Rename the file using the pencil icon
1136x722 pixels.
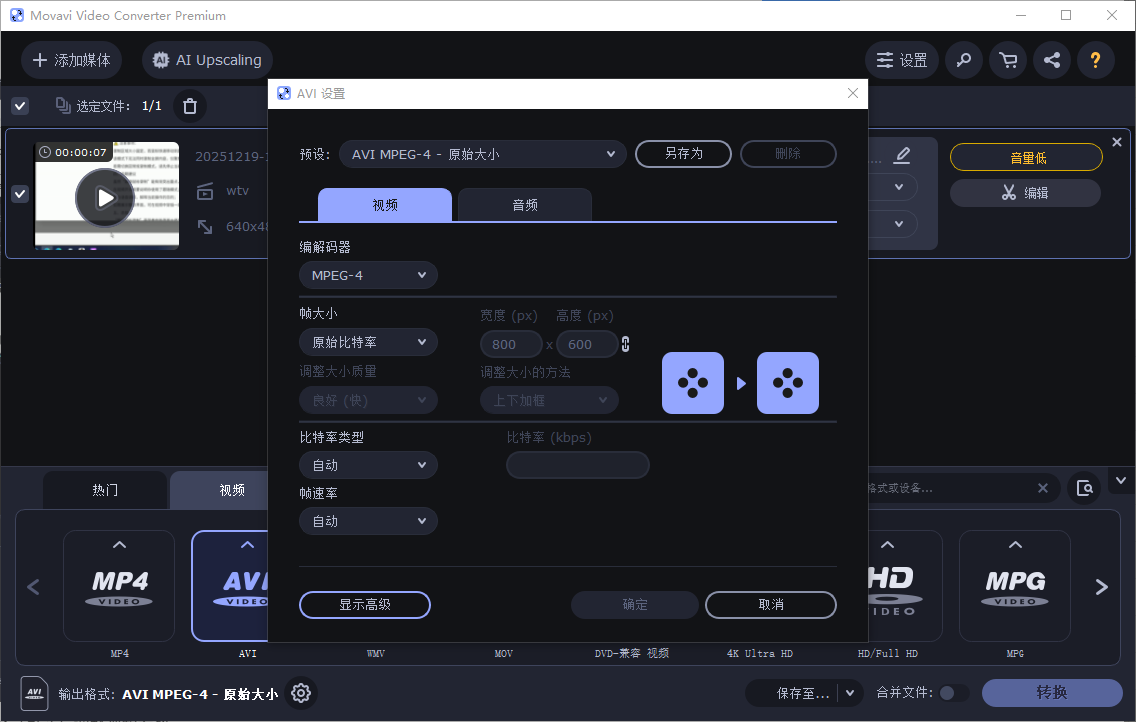[902, 155]
